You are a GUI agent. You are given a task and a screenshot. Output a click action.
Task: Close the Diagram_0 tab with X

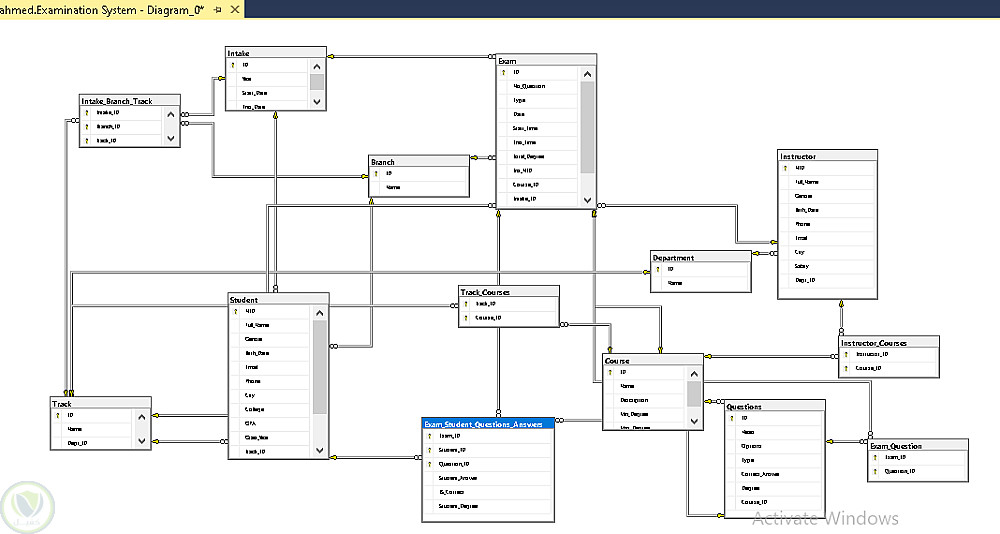pos(235,10)
